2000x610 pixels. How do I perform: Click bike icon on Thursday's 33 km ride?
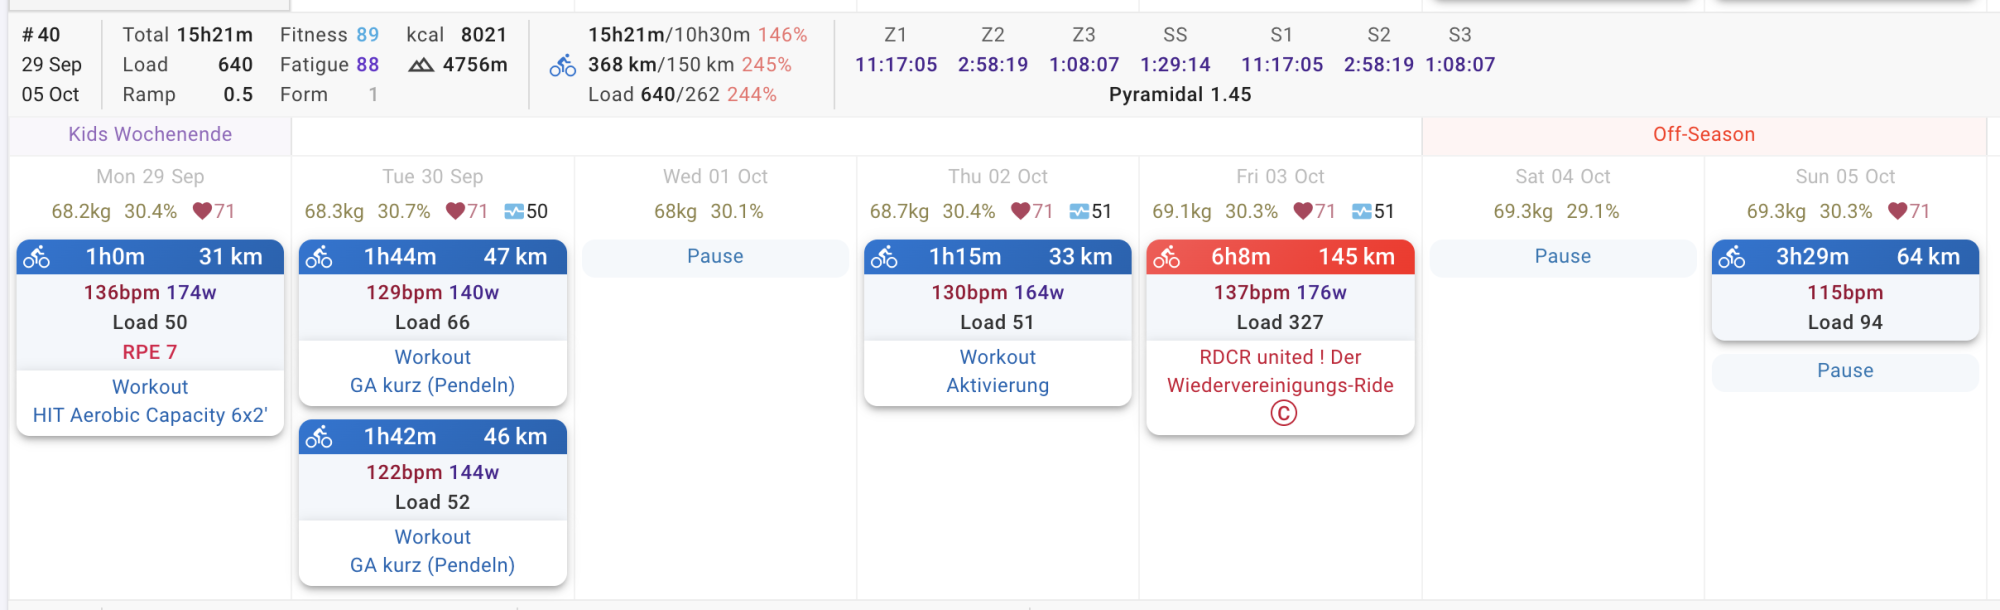coord(884,257)
